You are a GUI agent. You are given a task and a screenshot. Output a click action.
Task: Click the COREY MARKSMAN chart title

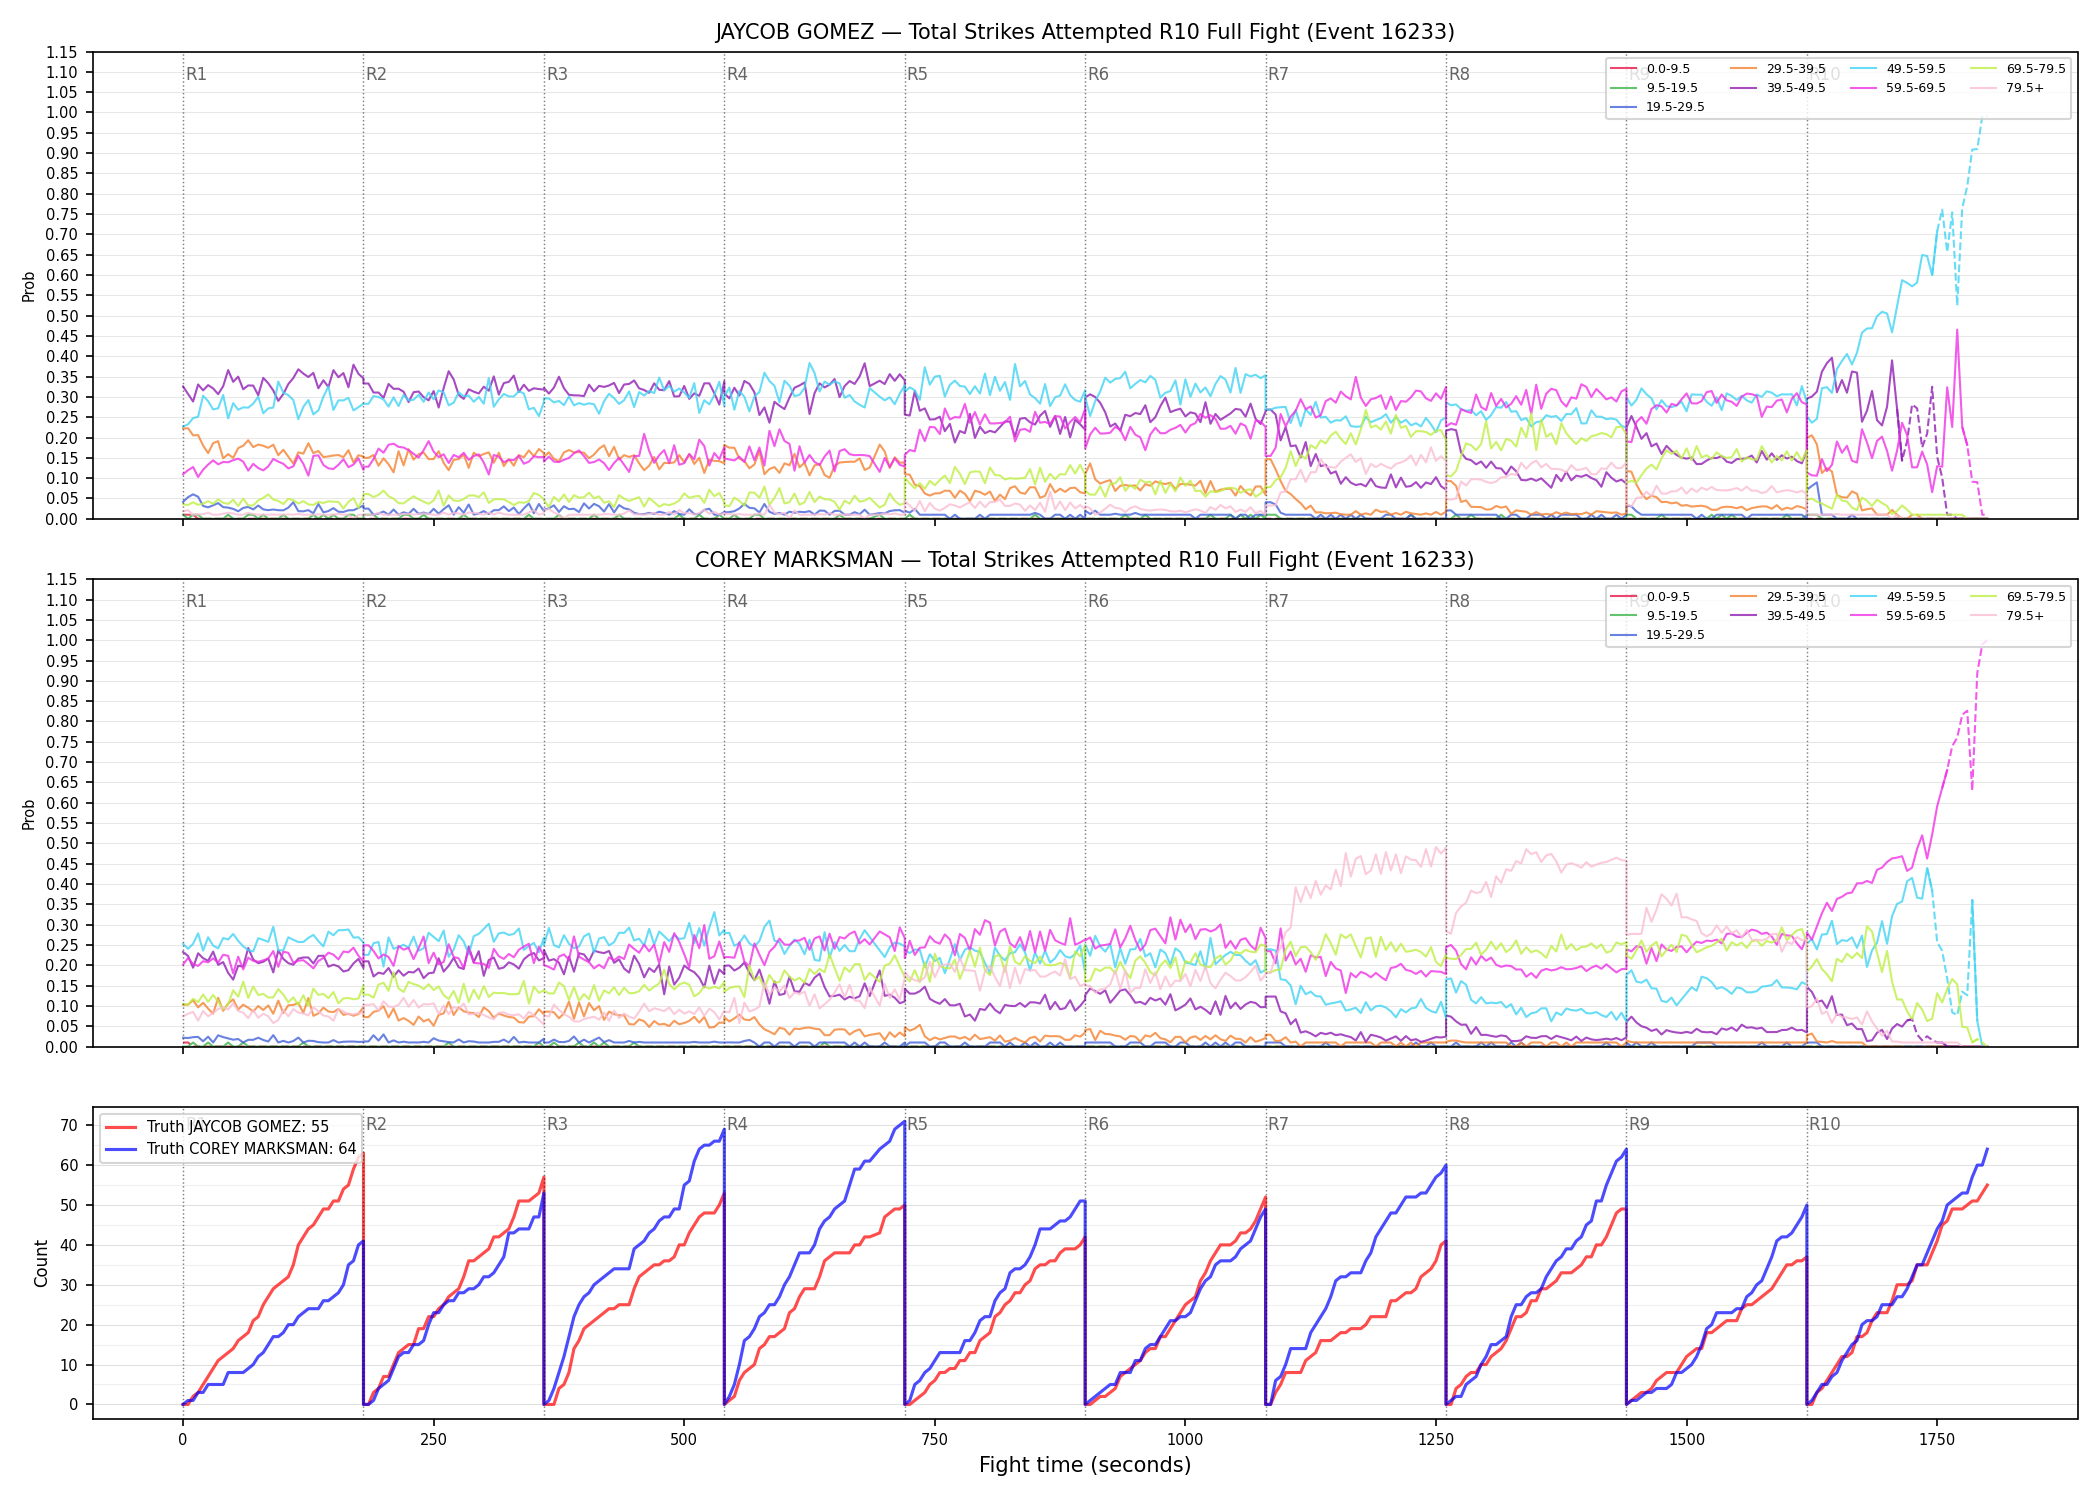click(x=1085, y=560)
